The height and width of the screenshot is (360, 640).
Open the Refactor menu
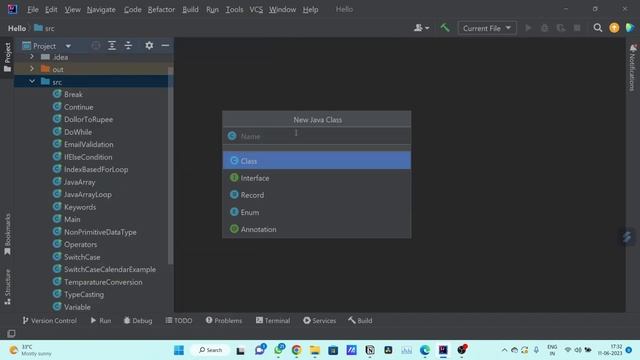point(161,9)
